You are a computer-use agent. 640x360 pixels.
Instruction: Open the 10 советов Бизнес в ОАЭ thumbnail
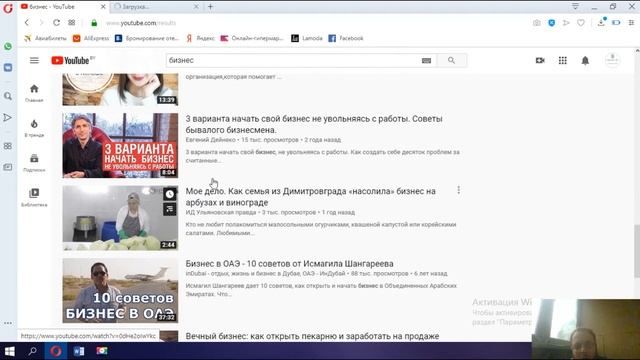pyautogui.click(x=120, y=290)
